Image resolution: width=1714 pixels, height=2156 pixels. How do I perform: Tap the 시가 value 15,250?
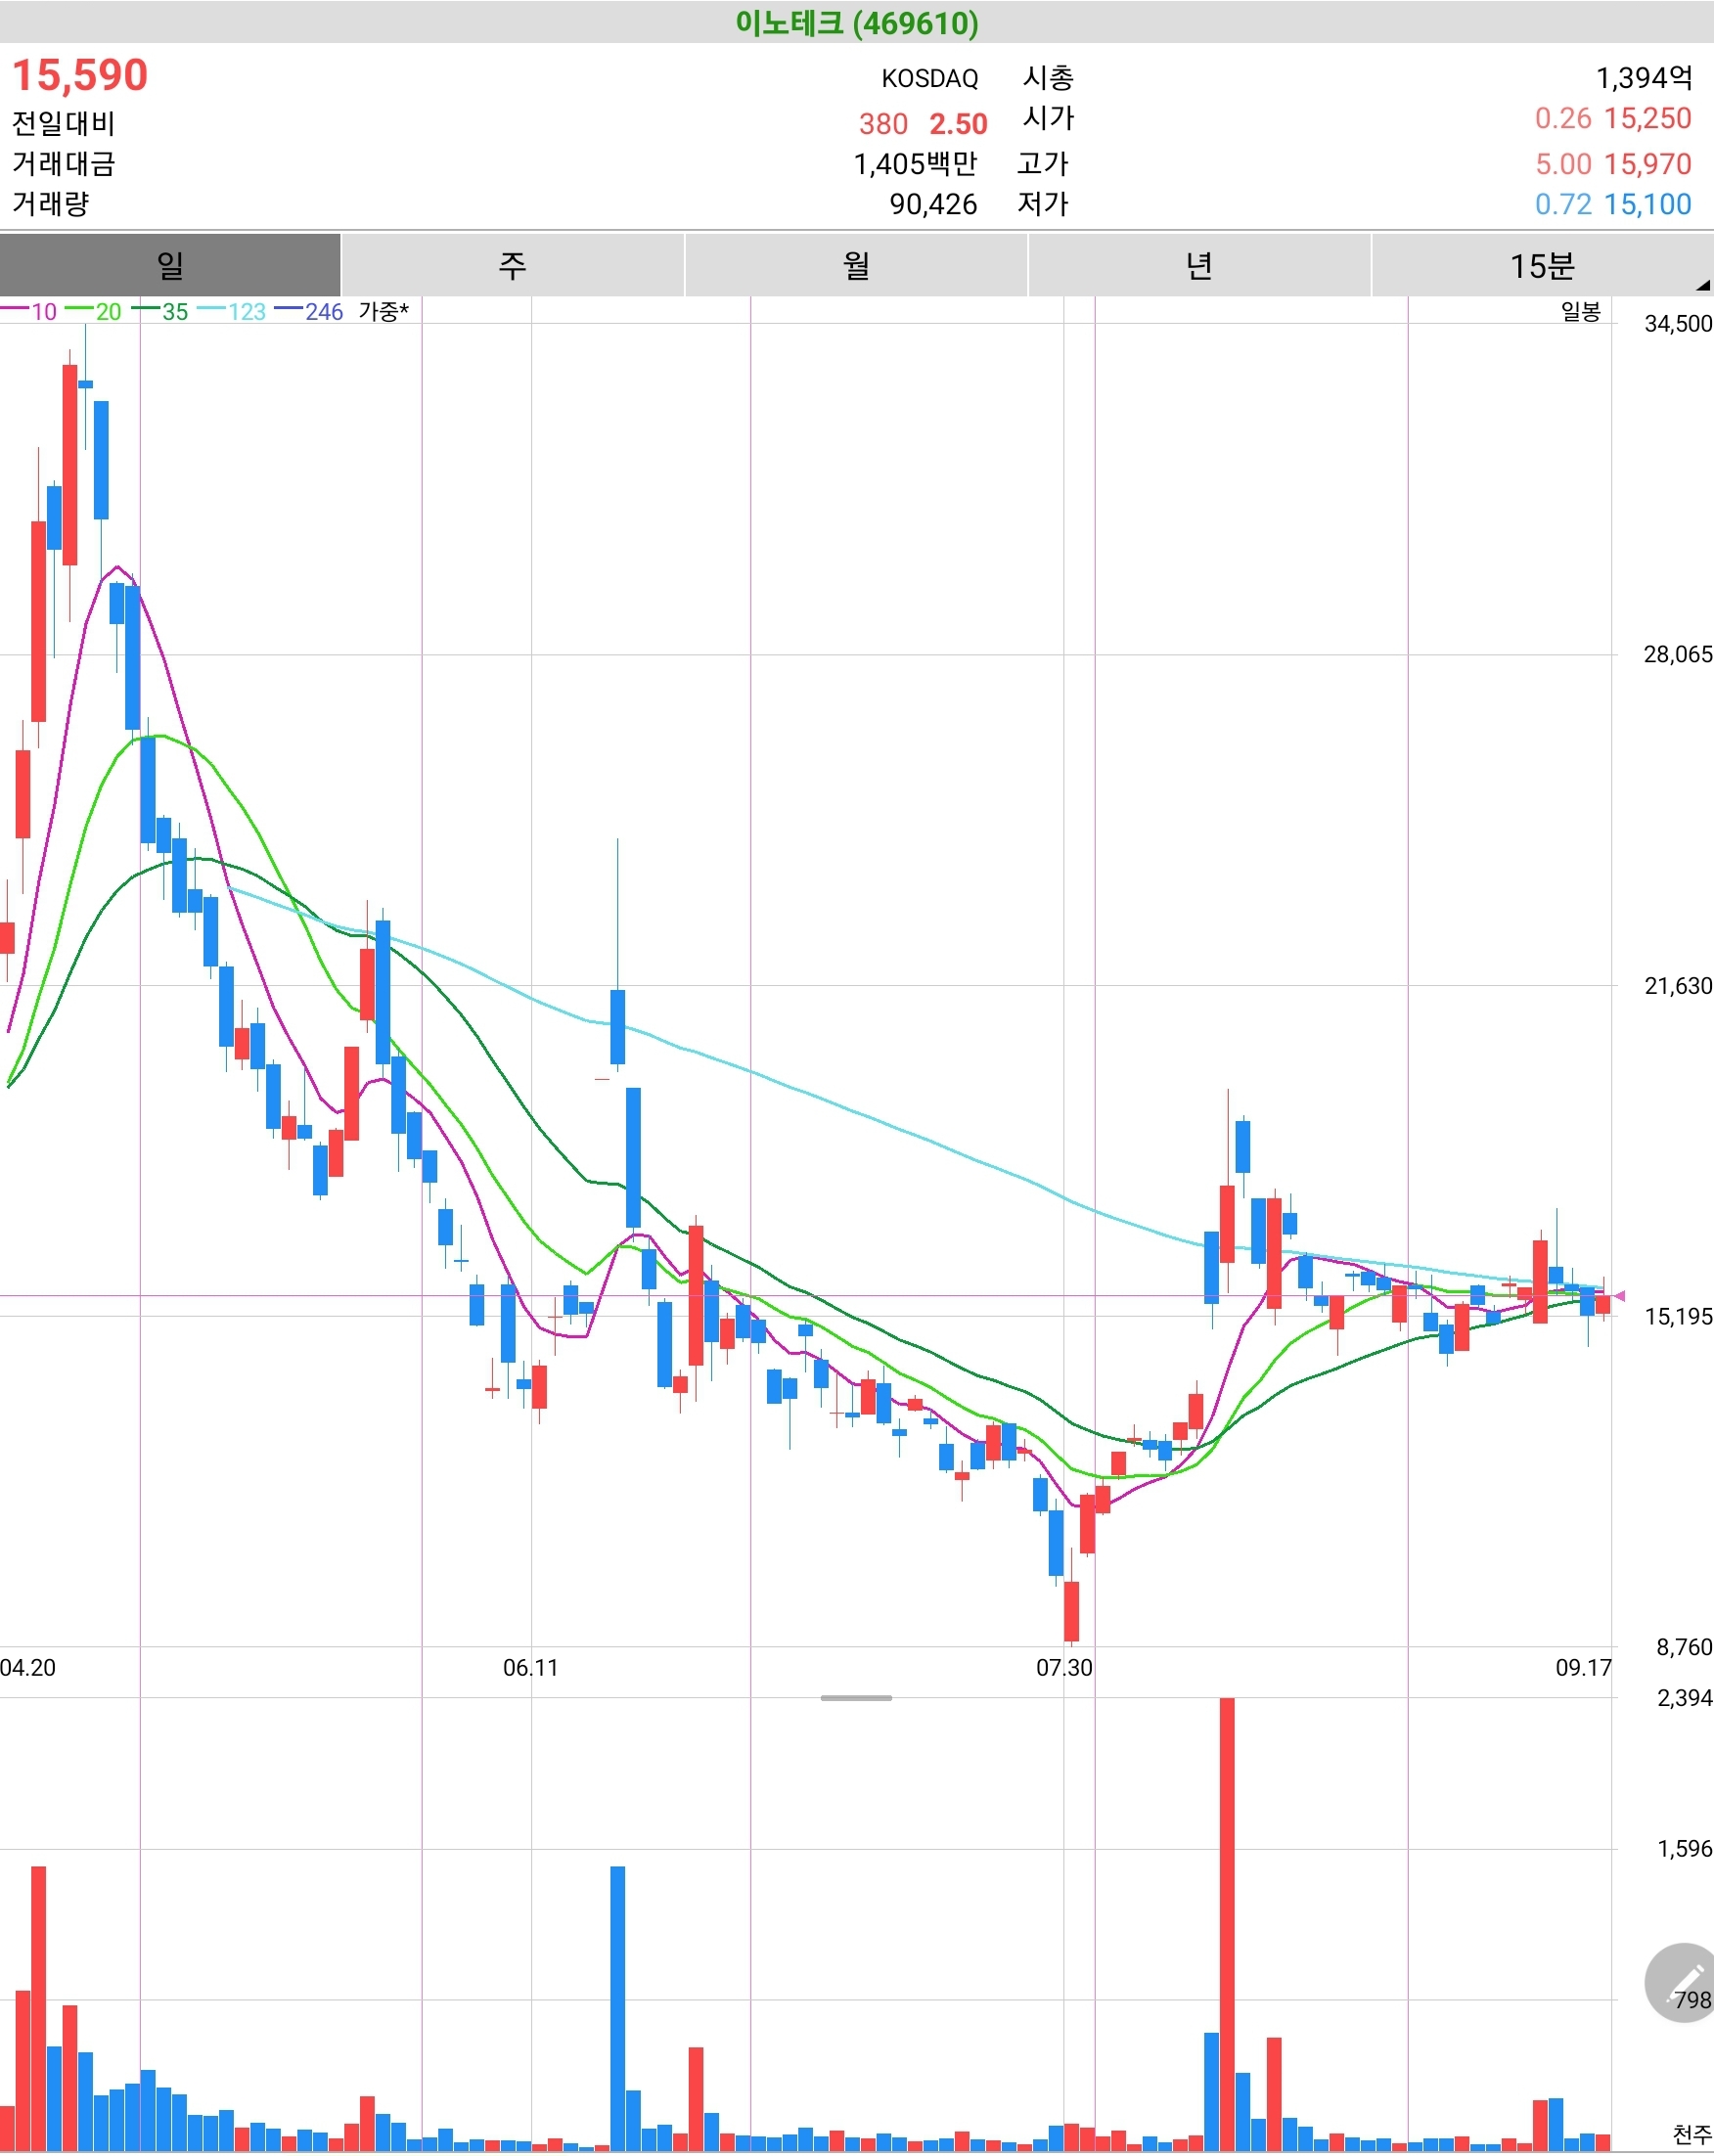coord(1648,118)
